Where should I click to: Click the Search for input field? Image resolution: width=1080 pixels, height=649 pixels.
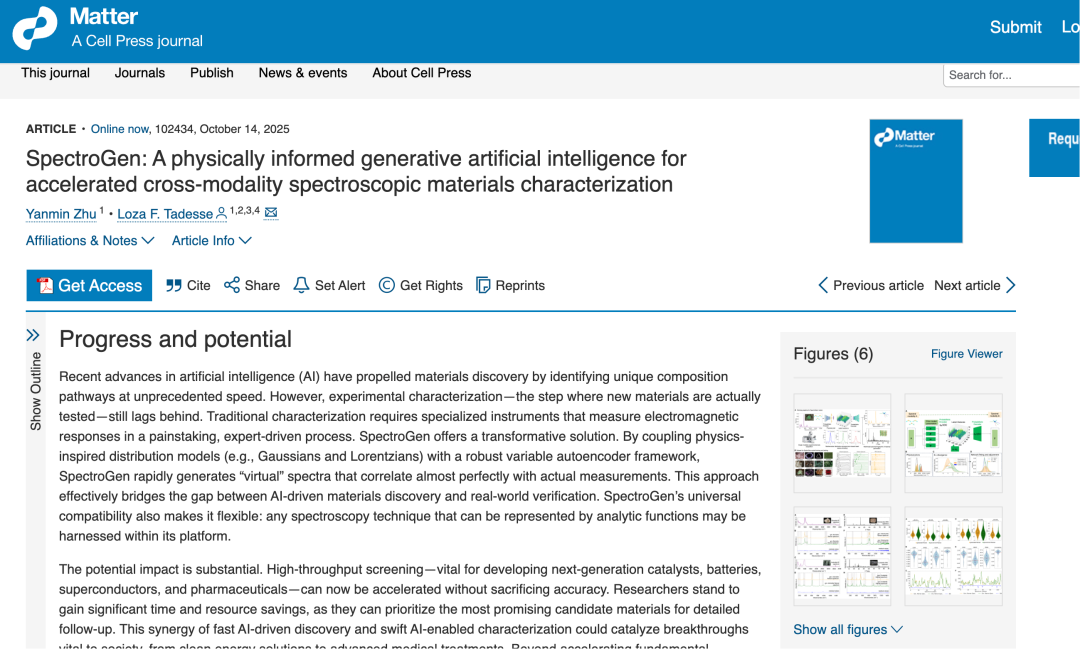coord(1010,75)
